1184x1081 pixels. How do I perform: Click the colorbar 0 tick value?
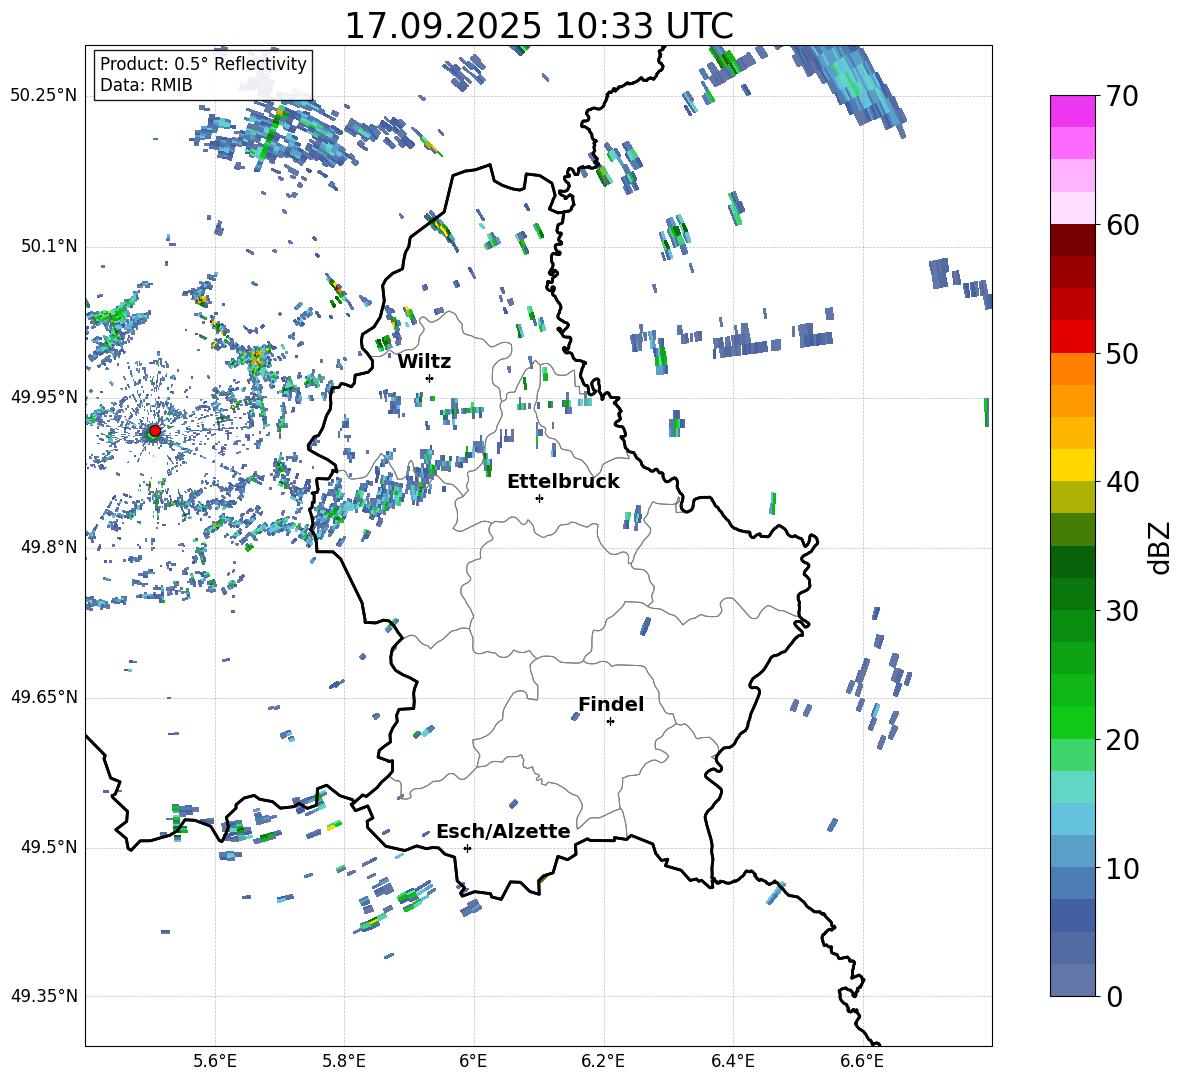pyautogui.click(x=1114, y=996)
